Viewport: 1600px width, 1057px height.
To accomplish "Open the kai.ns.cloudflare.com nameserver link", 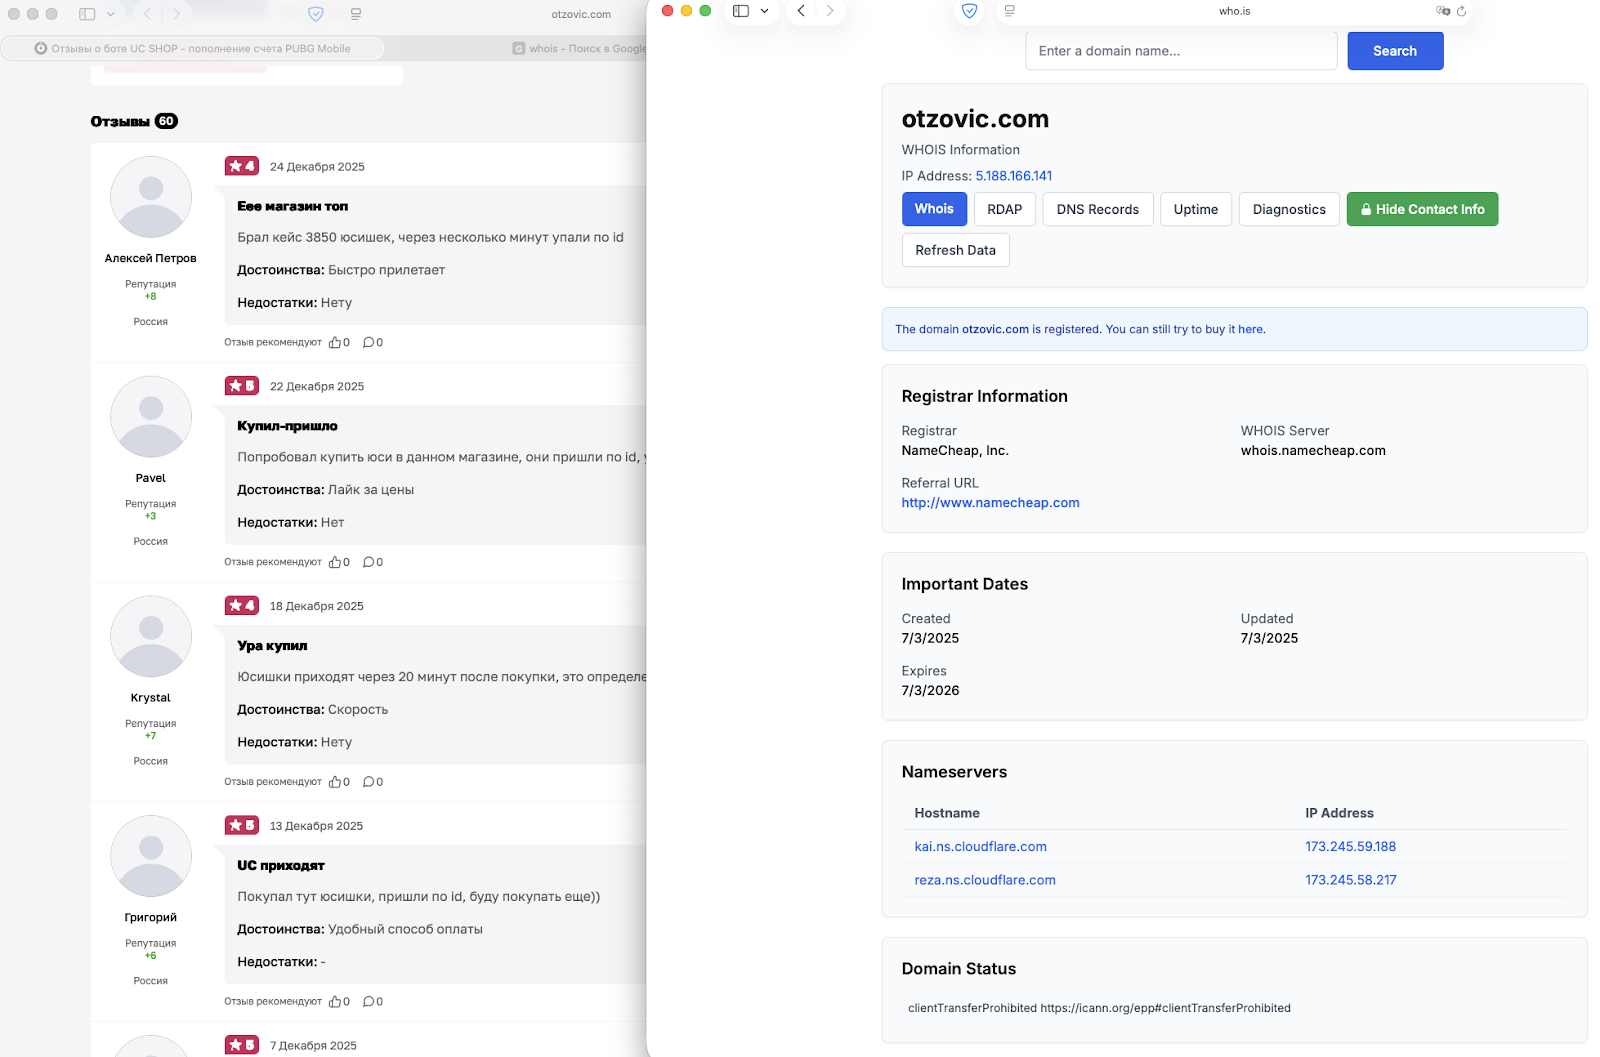I will tap(980, 846).
